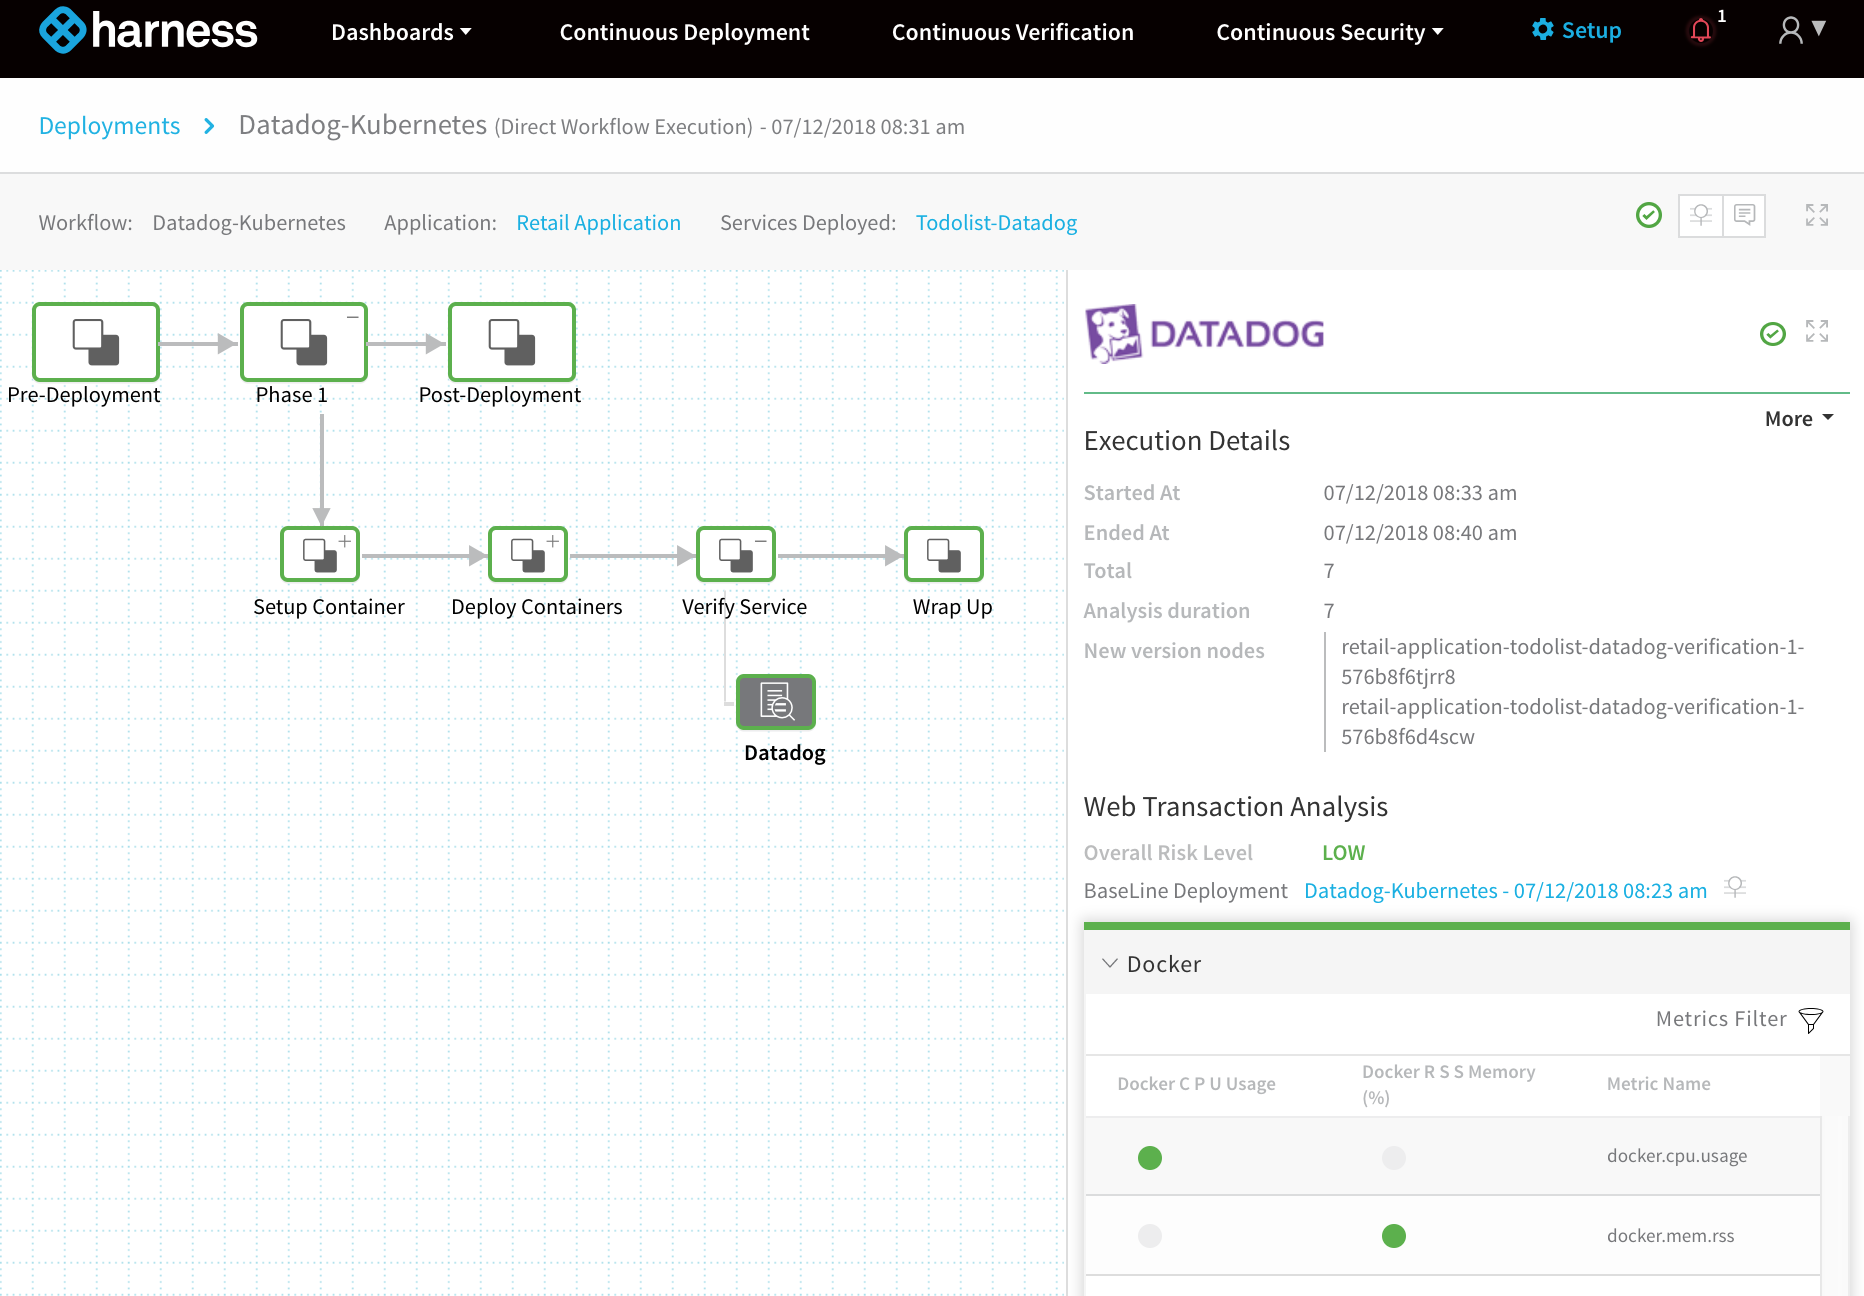
Task: Collapse the Docker metrics section
Action: (1109, 964)
